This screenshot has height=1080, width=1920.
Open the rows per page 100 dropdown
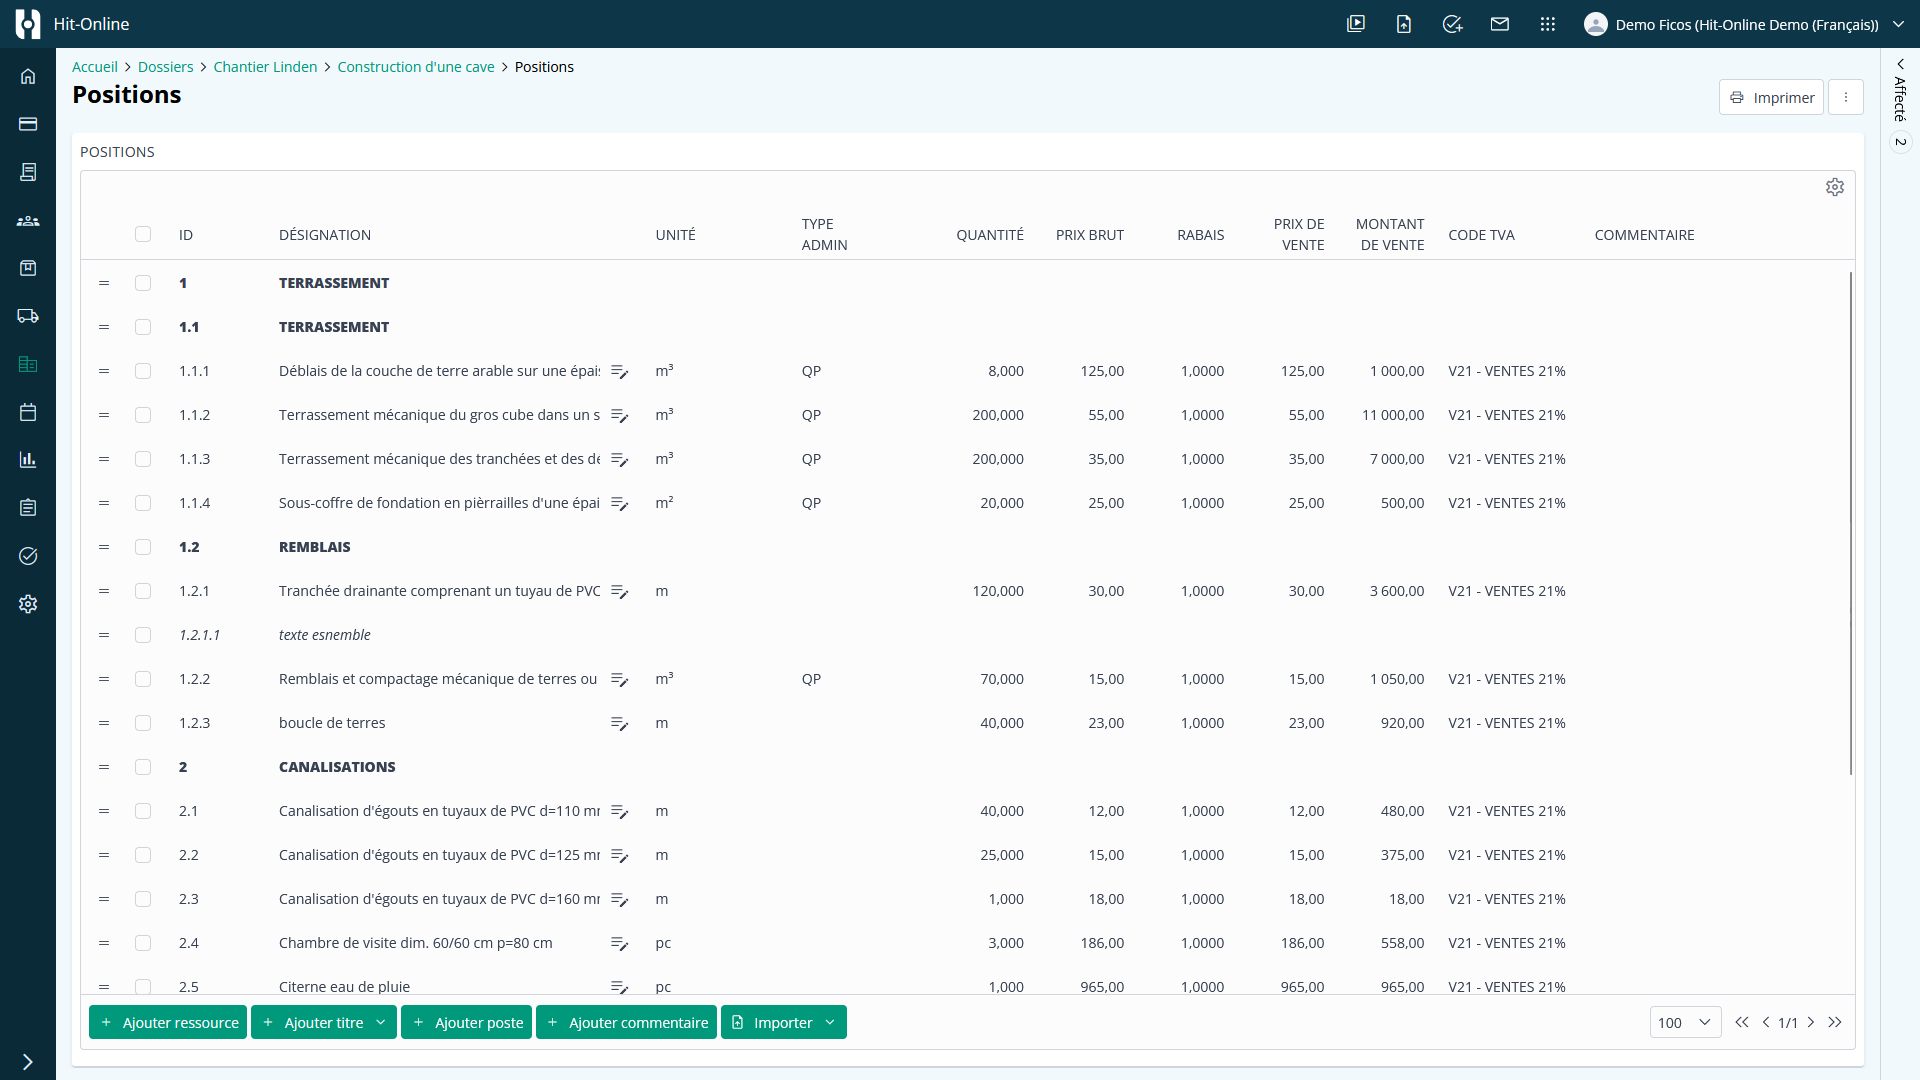click(1685, 1022)
